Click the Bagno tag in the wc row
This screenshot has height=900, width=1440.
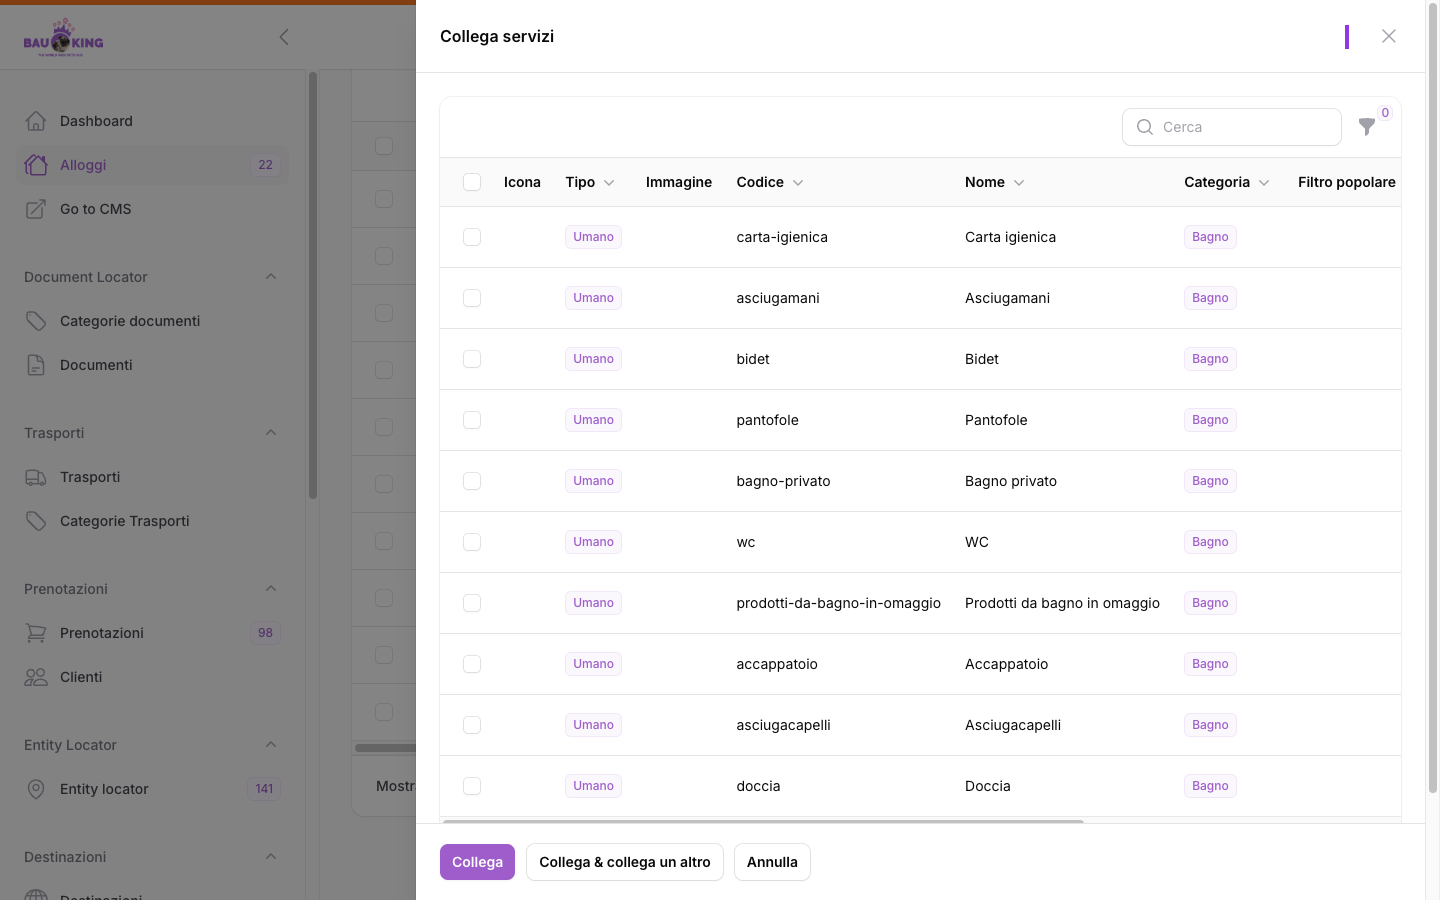(1210, 542)
